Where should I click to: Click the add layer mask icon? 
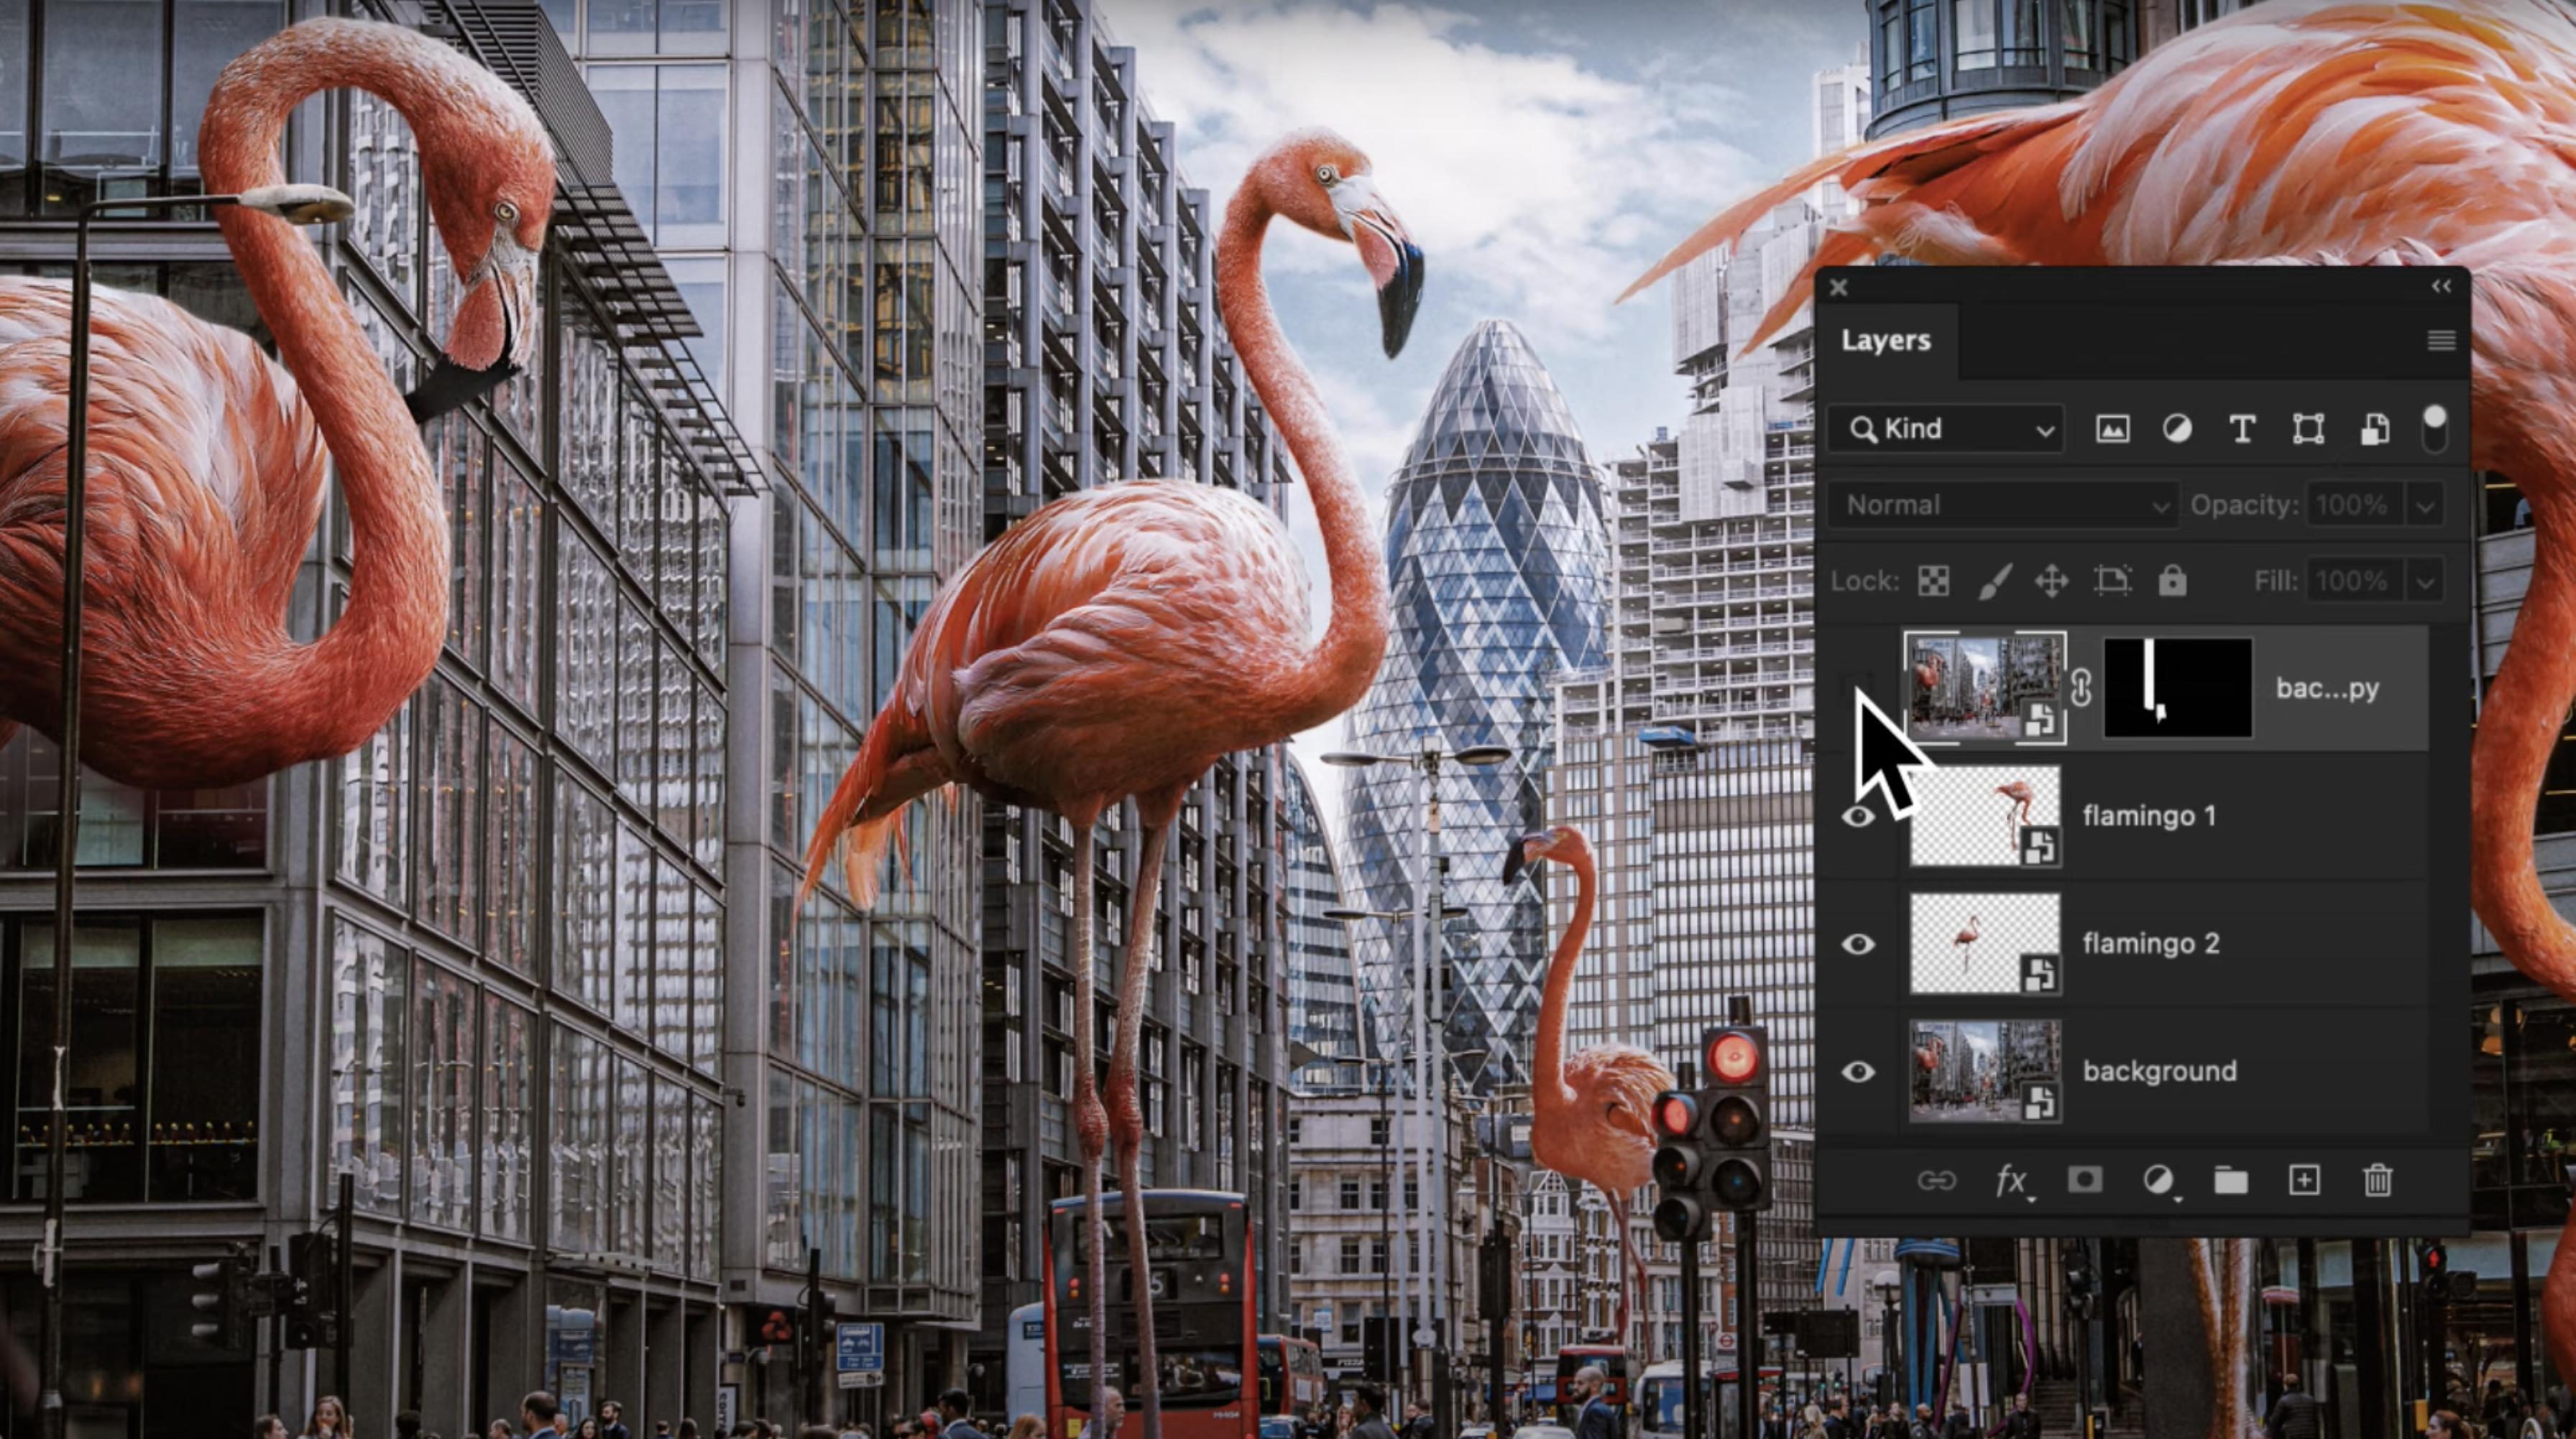(2085, 1180)
